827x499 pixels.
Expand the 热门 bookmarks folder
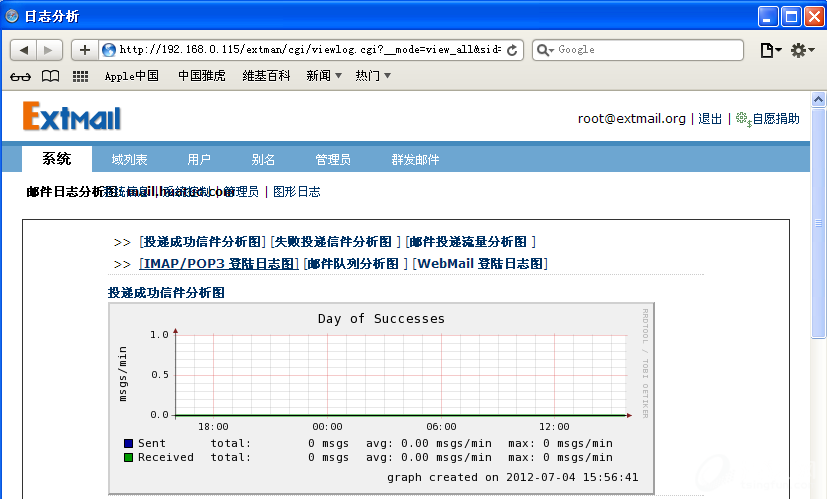[373, 76]
